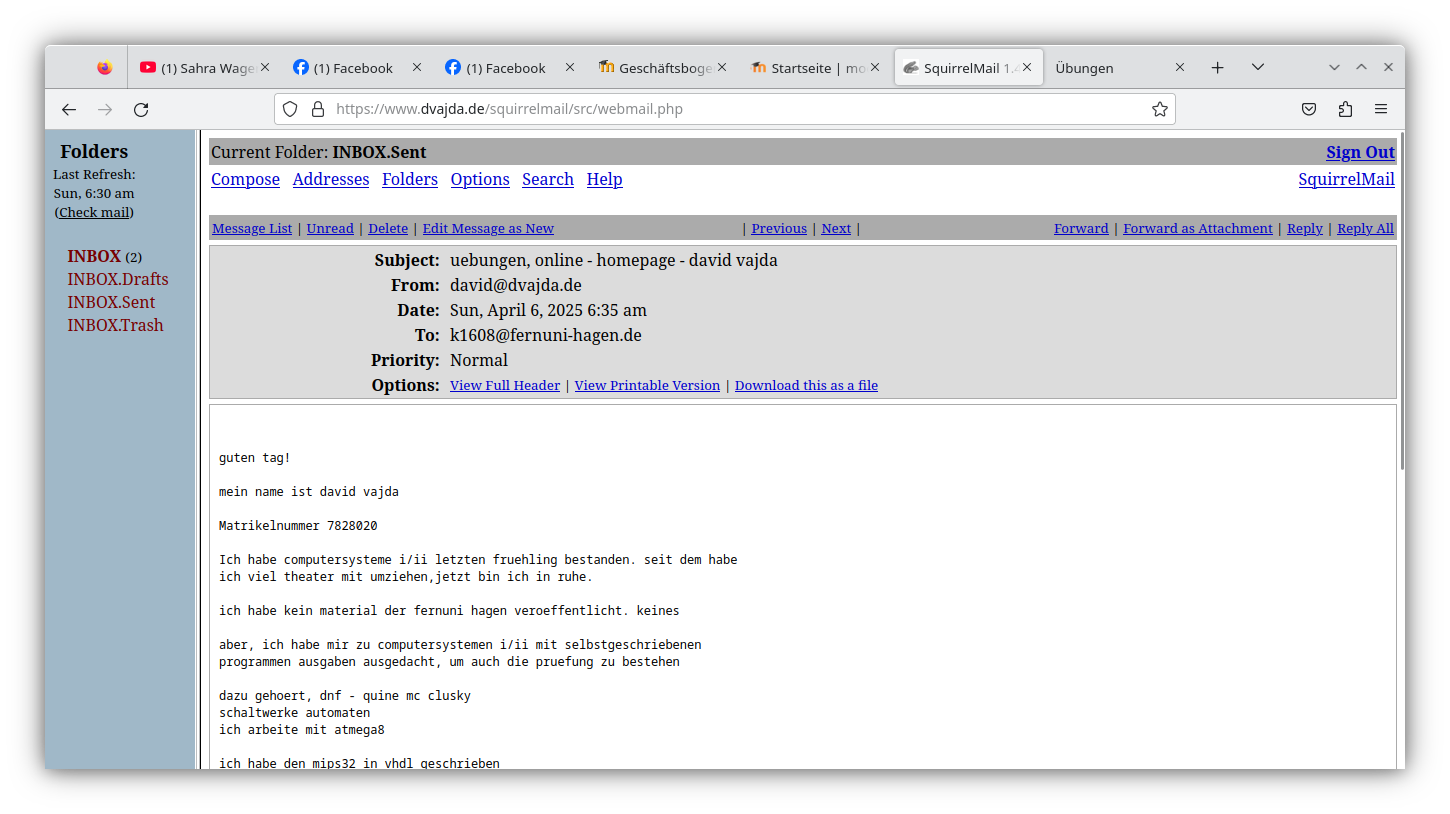Screen dimensions: 1450x814
Task: Expand the INBOX.Drafts folder
Action: (x=117, y=279)
